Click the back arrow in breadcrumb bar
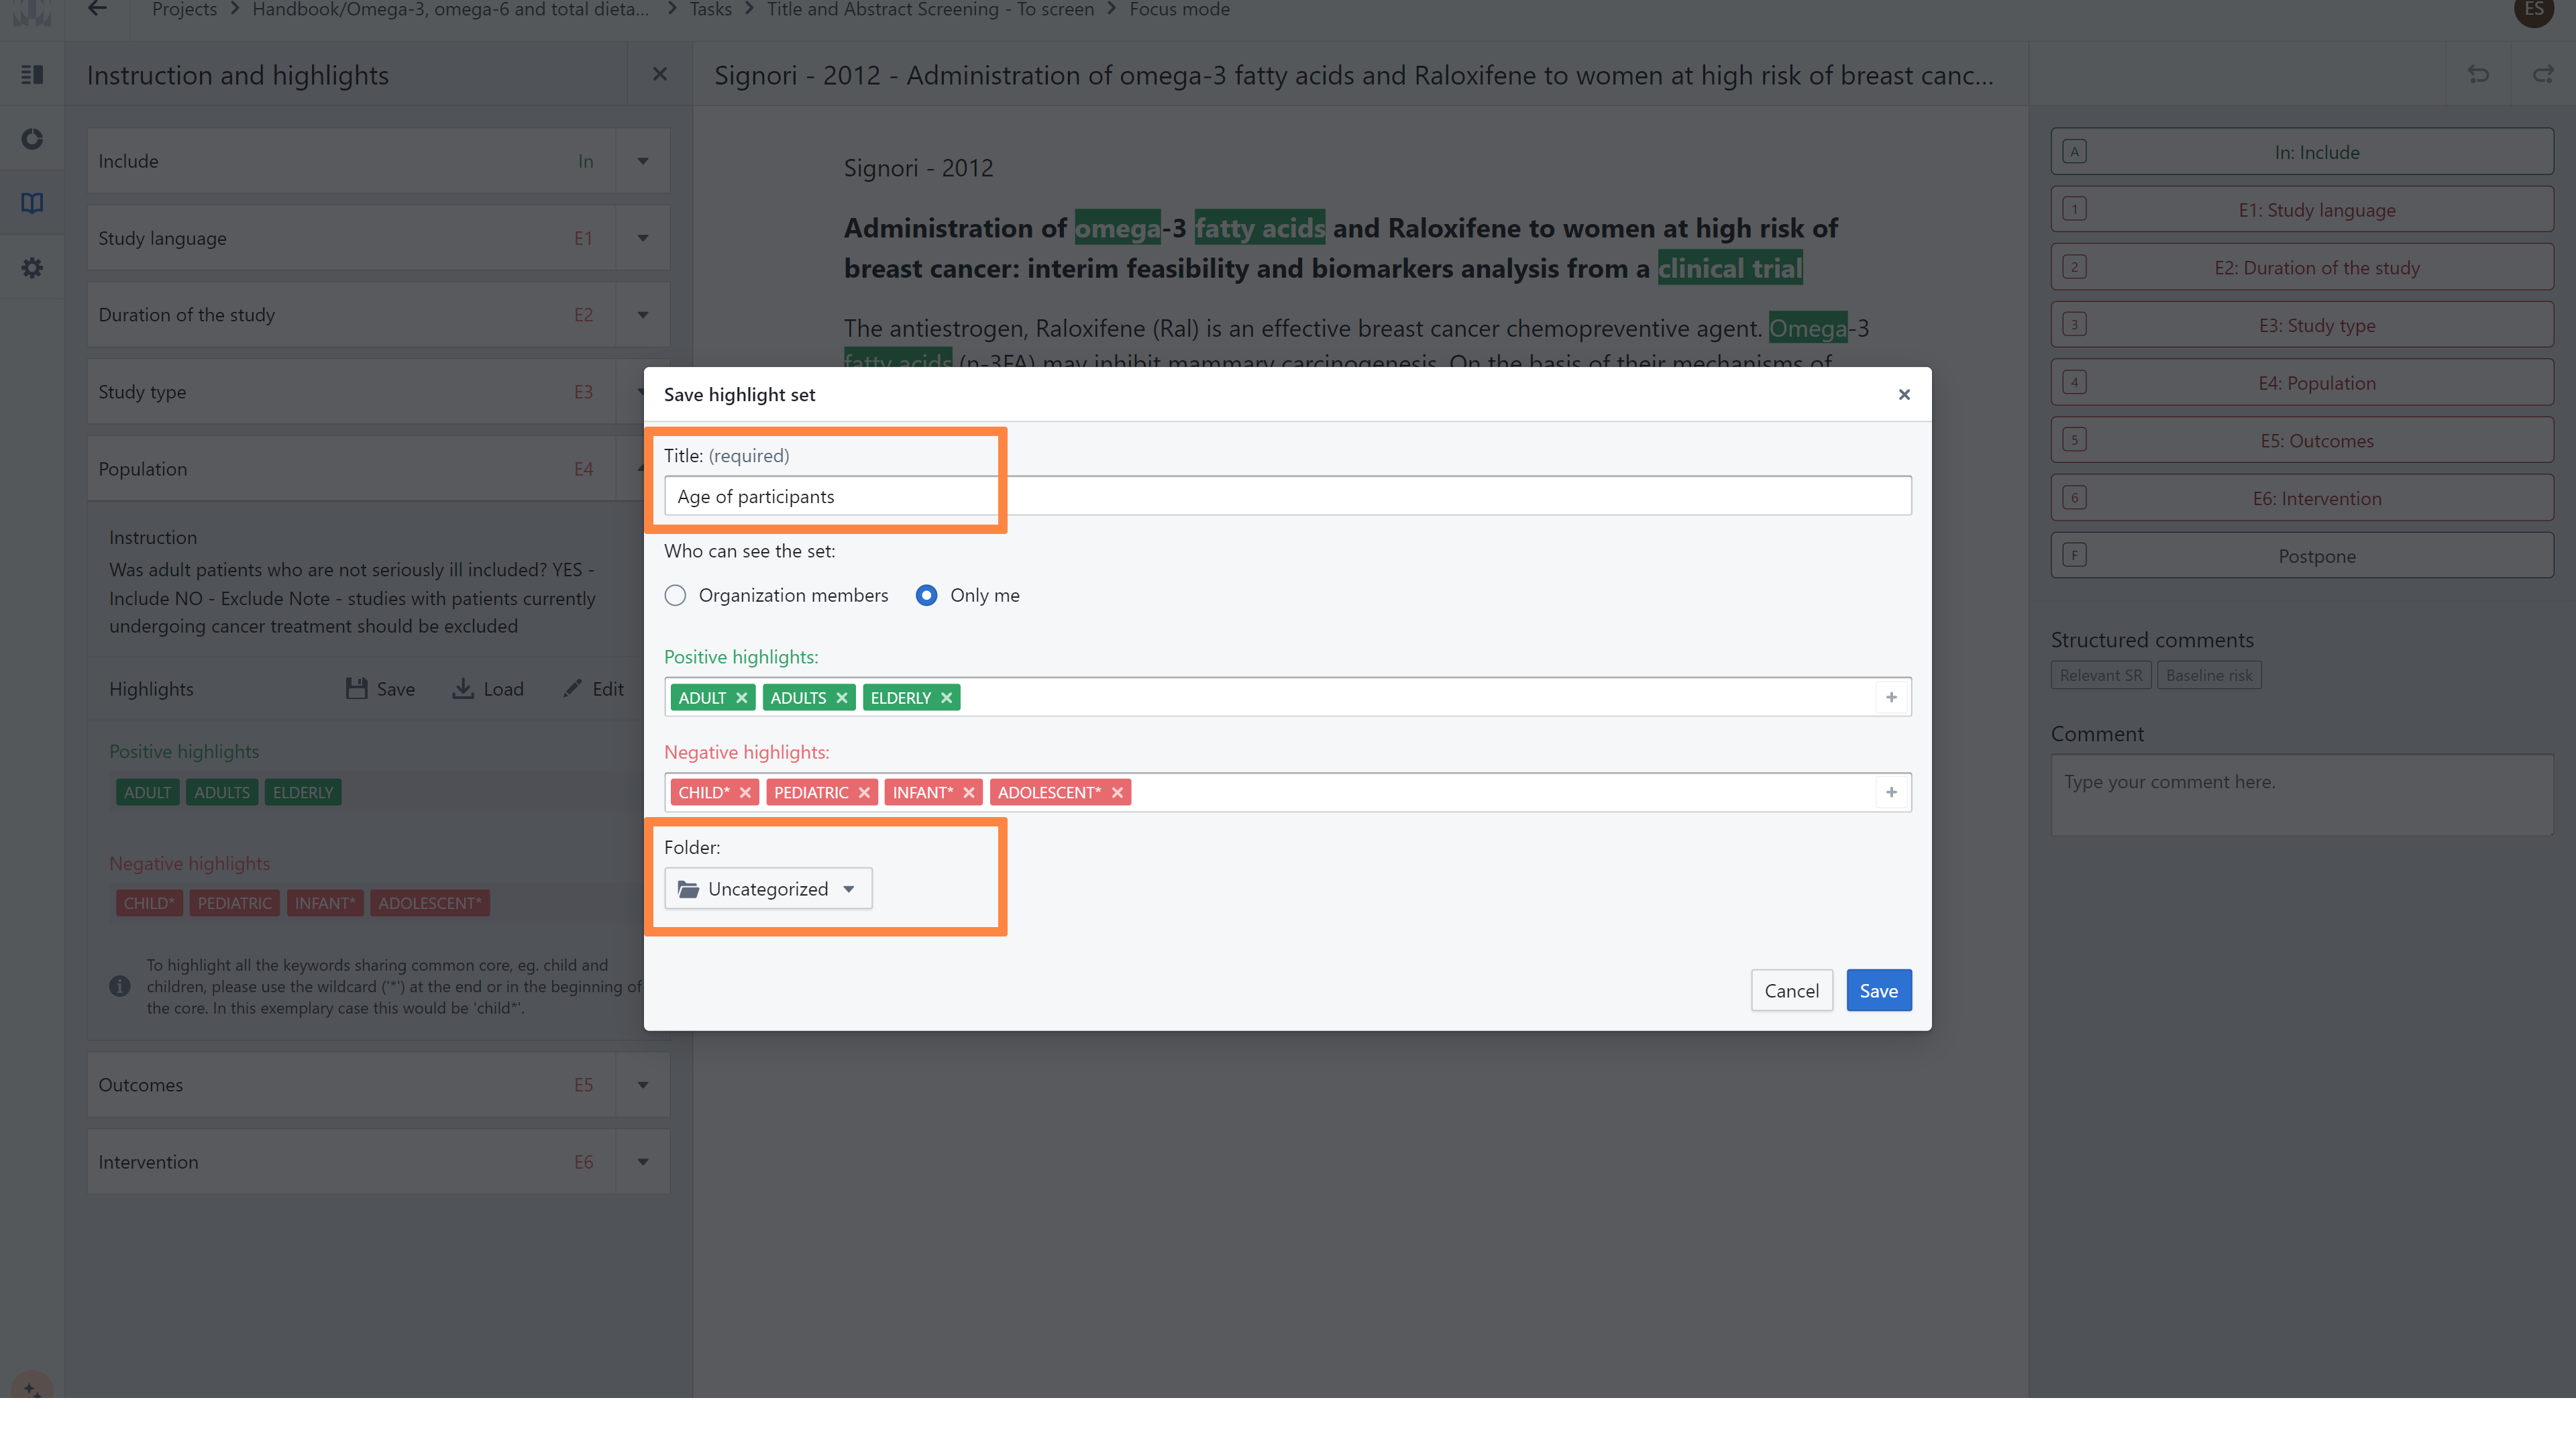Screen dimensions: 2576x1449 [x=97, y=10]
